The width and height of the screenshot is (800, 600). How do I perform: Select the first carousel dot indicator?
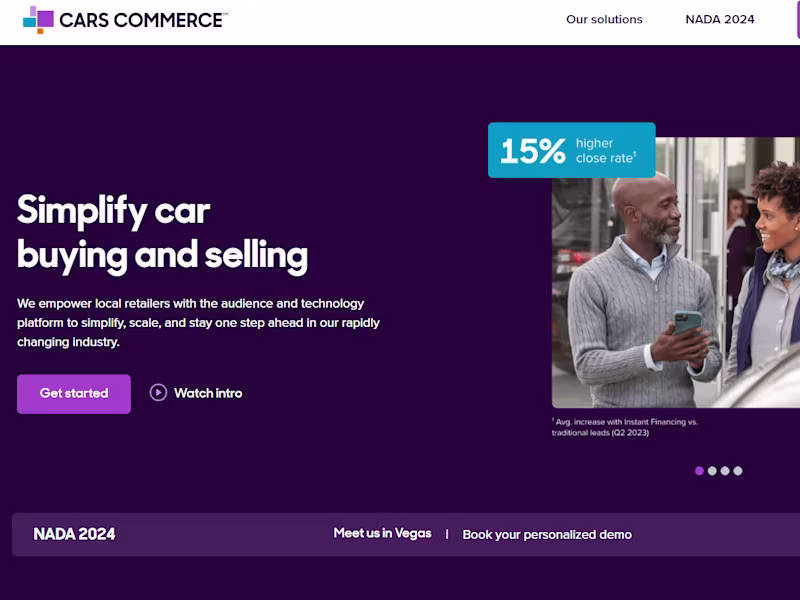point(699,471)
